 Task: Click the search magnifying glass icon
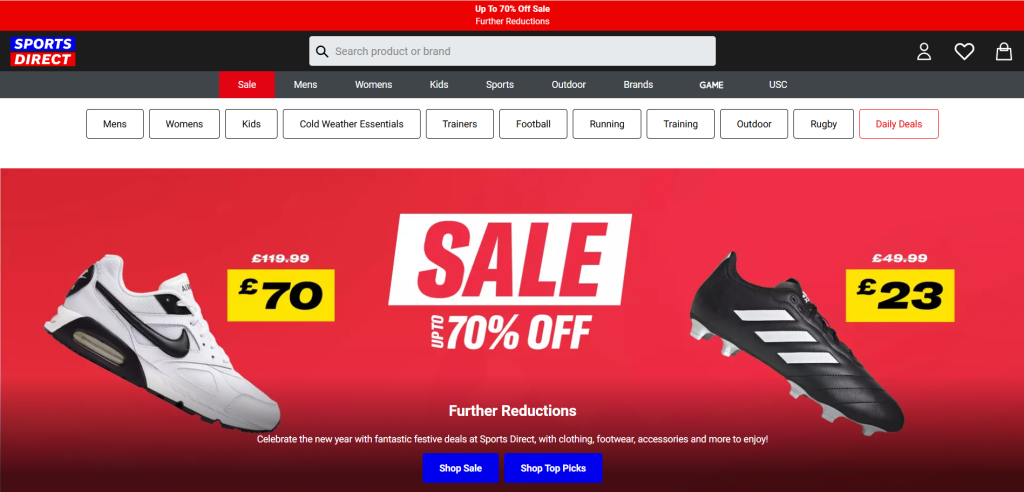pos(322,52)
